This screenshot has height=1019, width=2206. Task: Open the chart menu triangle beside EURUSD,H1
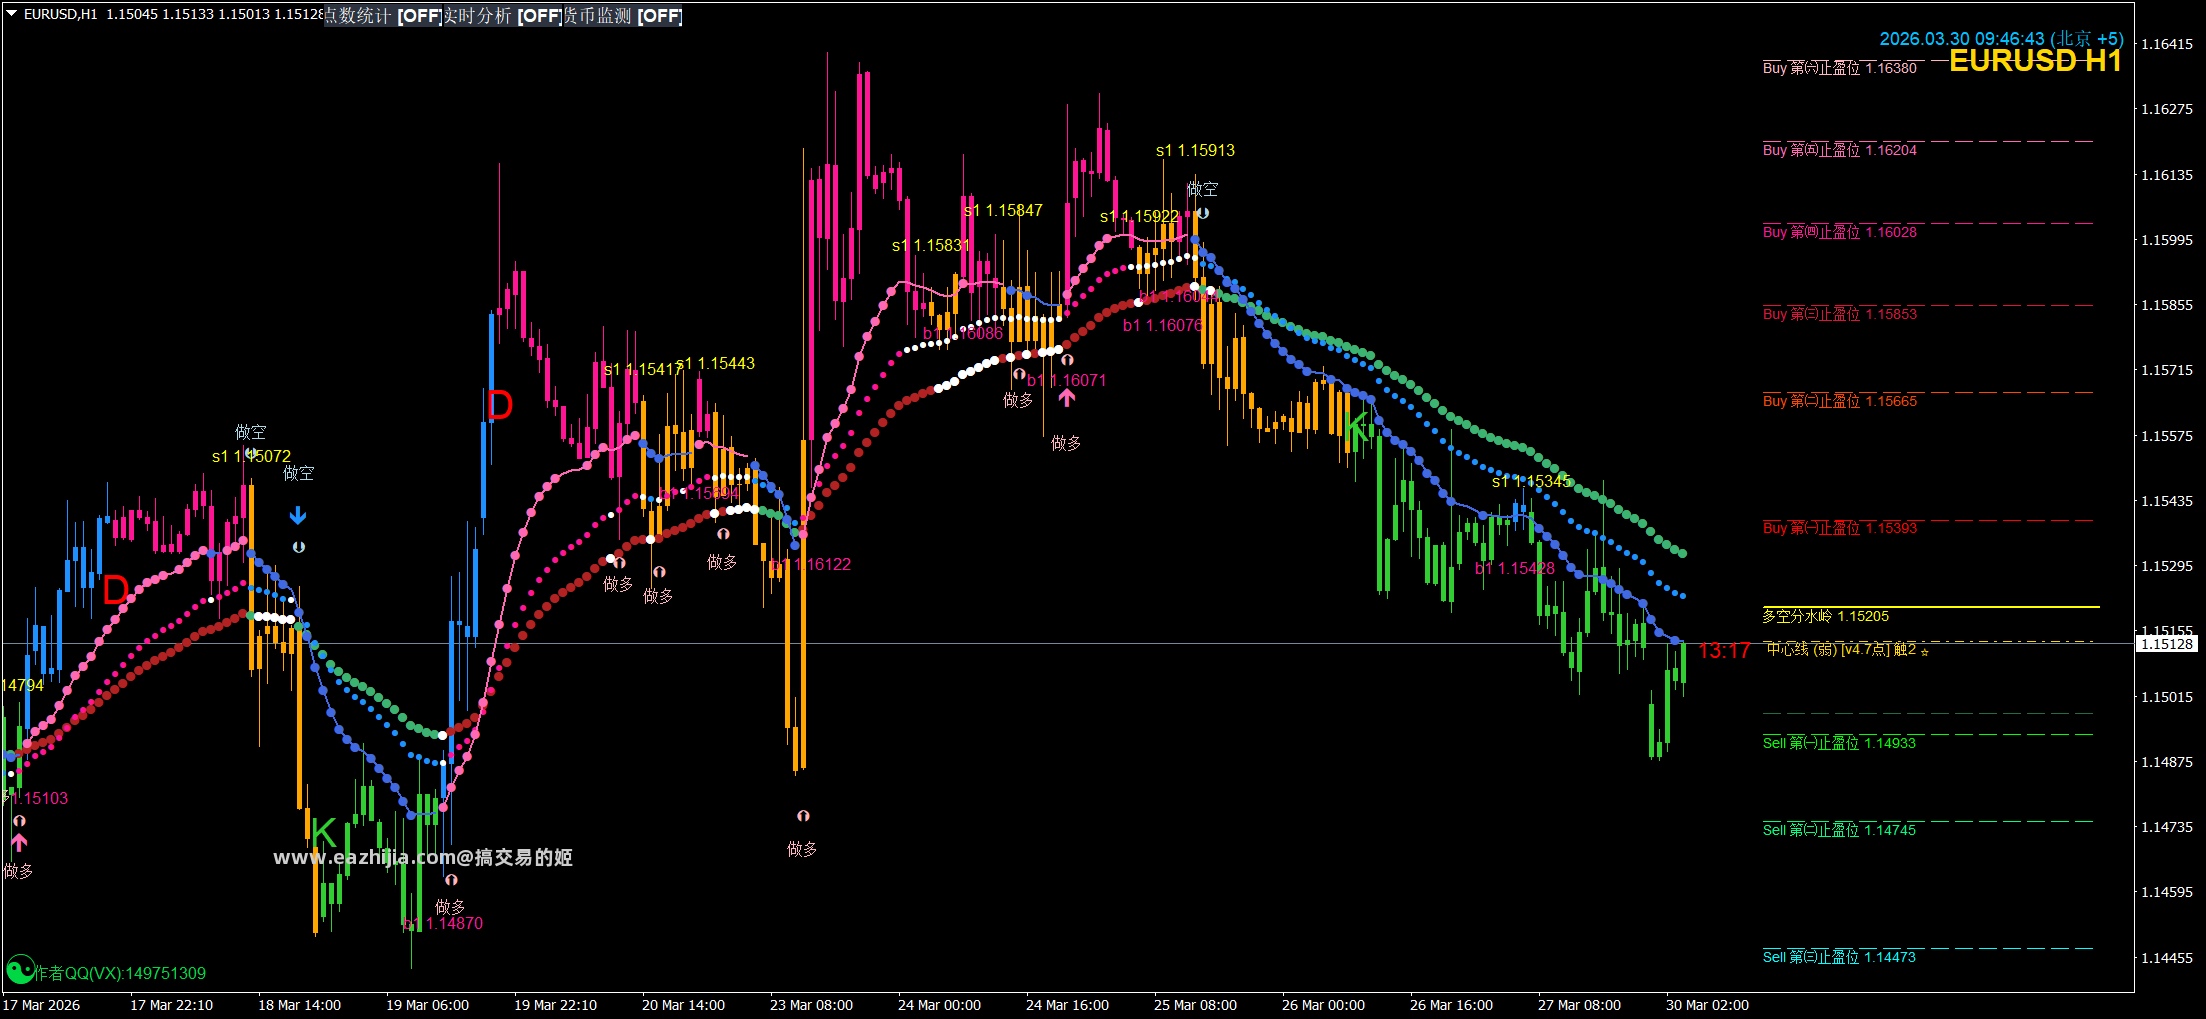[x=12, y=14]
